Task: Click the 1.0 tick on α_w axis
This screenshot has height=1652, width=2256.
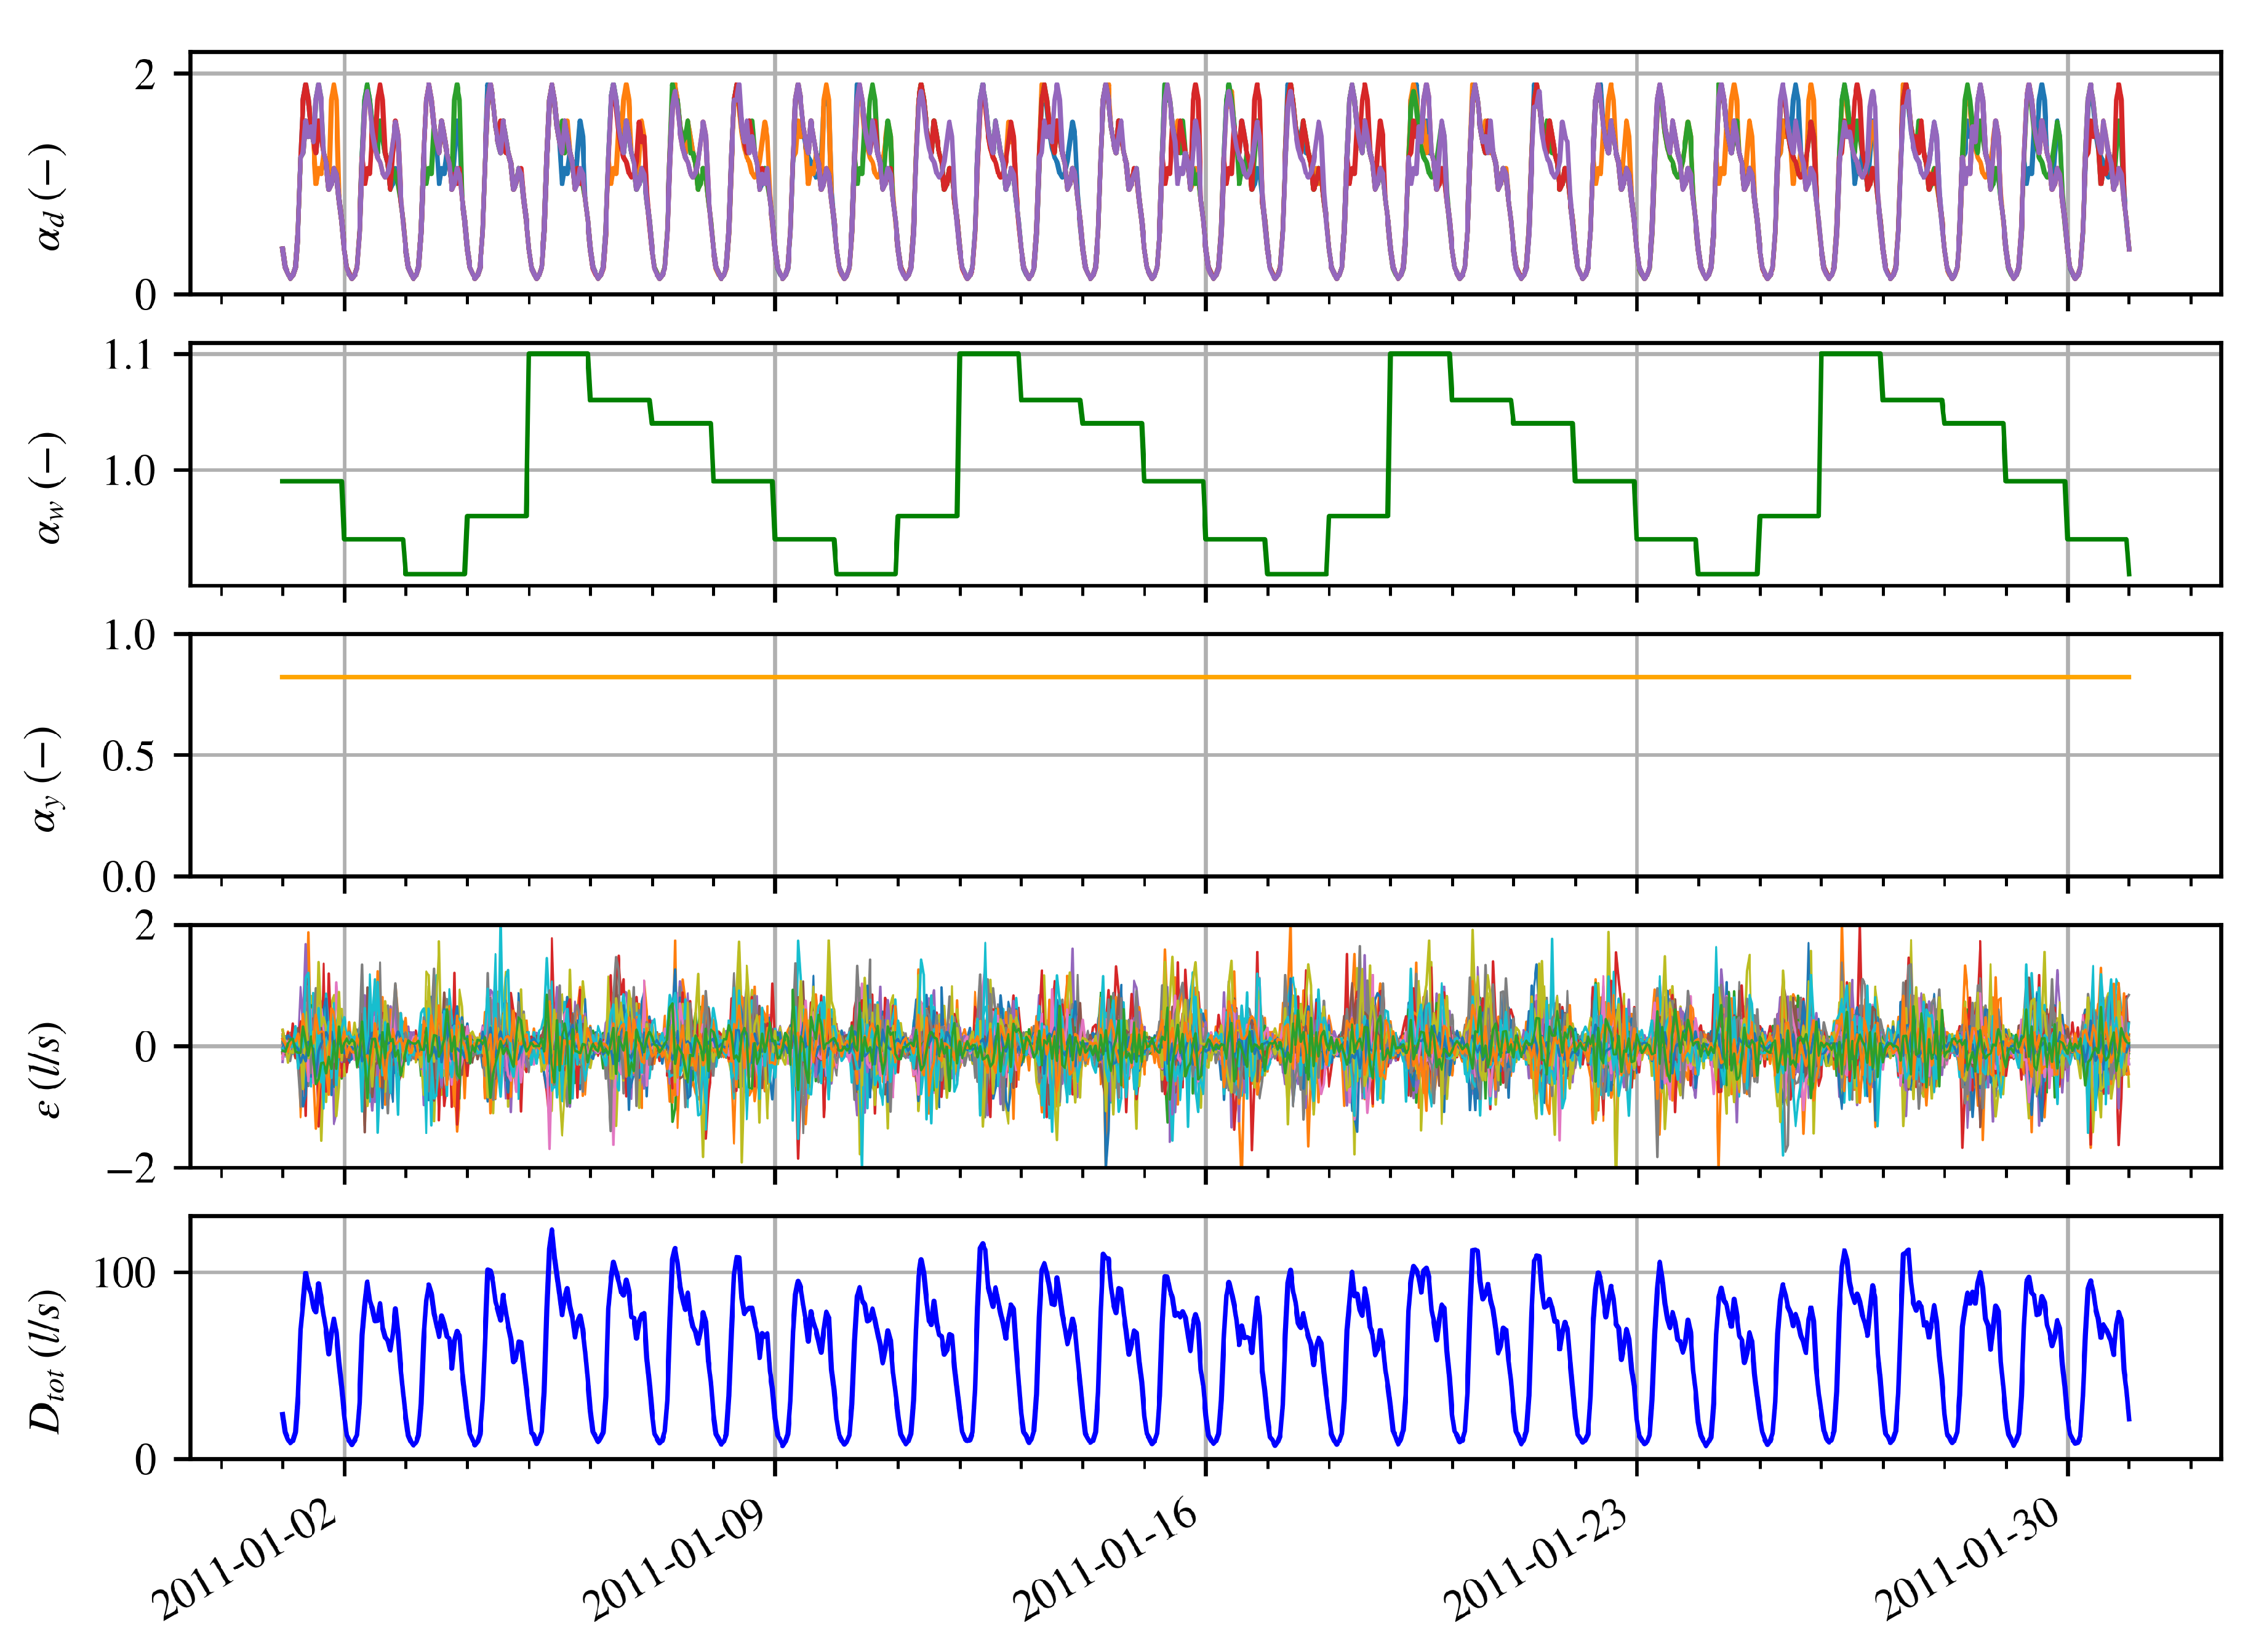Action: [x=130, y=471]
